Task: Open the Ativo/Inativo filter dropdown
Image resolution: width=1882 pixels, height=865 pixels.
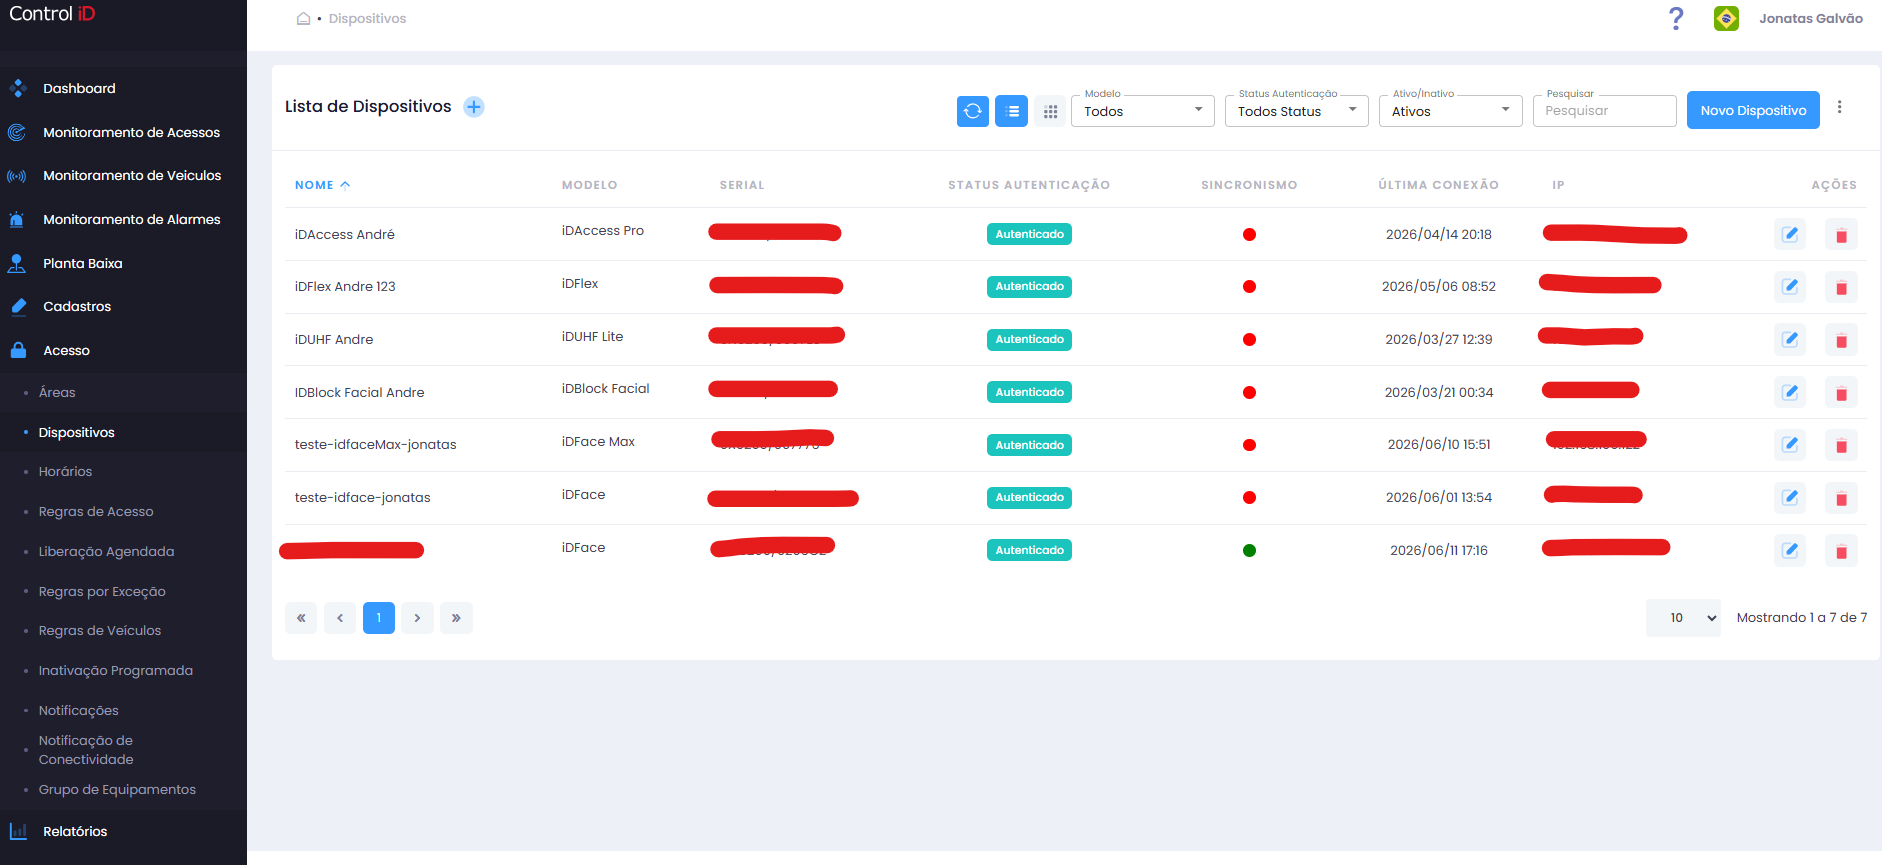Action: (x=1450, y=111)
